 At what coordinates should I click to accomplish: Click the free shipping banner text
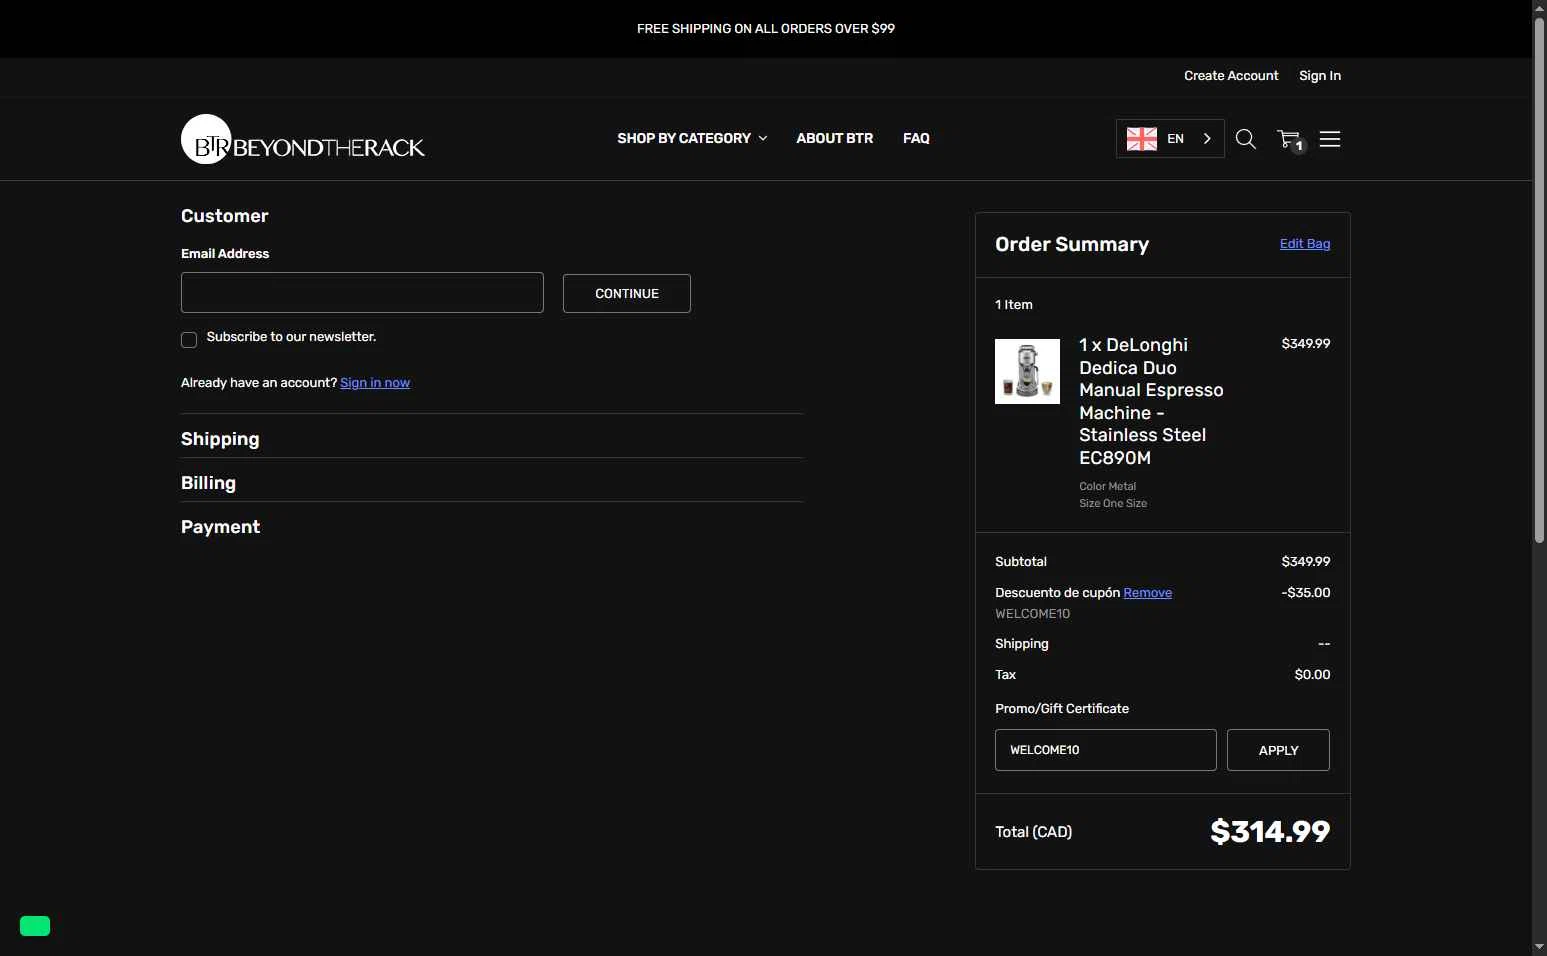click(x=766, y=29)
